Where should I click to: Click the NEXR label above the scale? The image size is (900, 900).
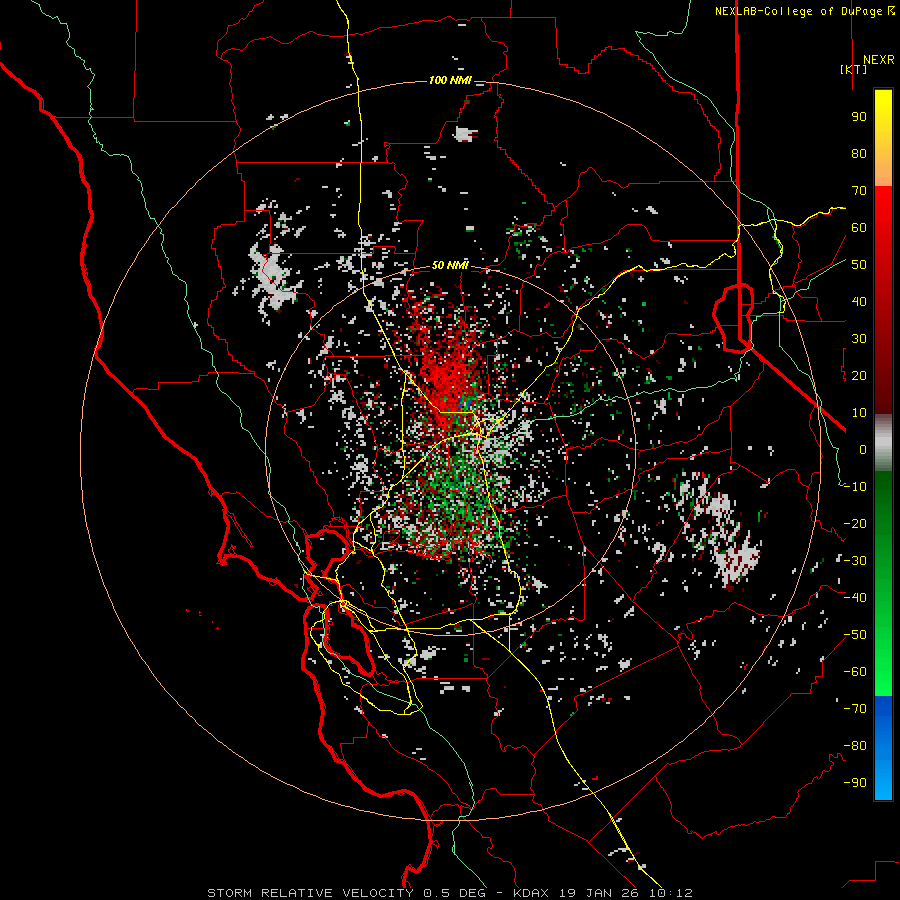click(878, 60)
